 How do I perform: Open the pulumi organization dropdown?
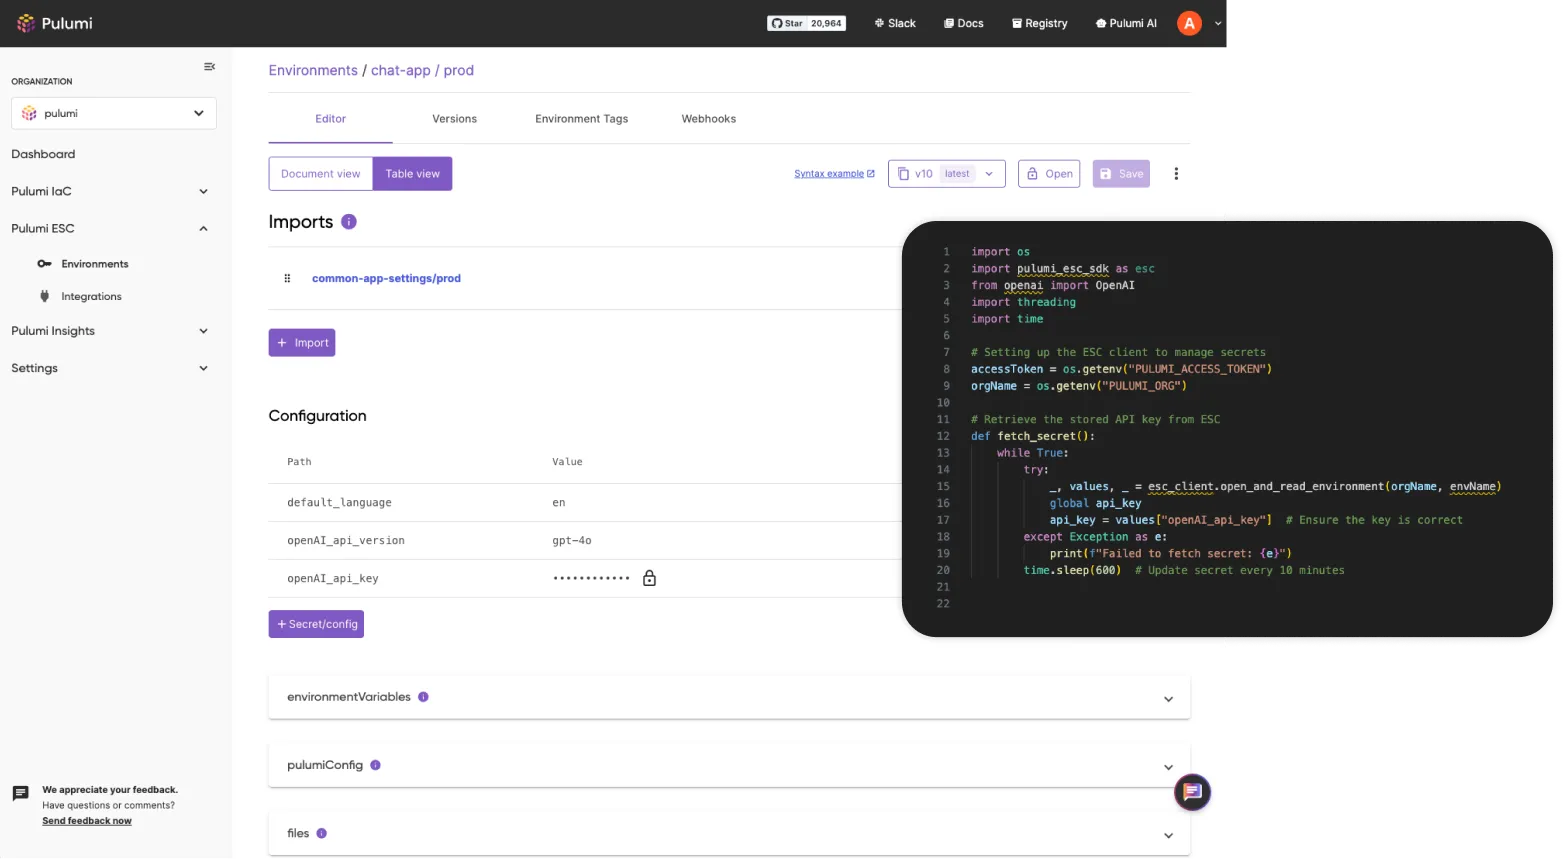(114, 113)
